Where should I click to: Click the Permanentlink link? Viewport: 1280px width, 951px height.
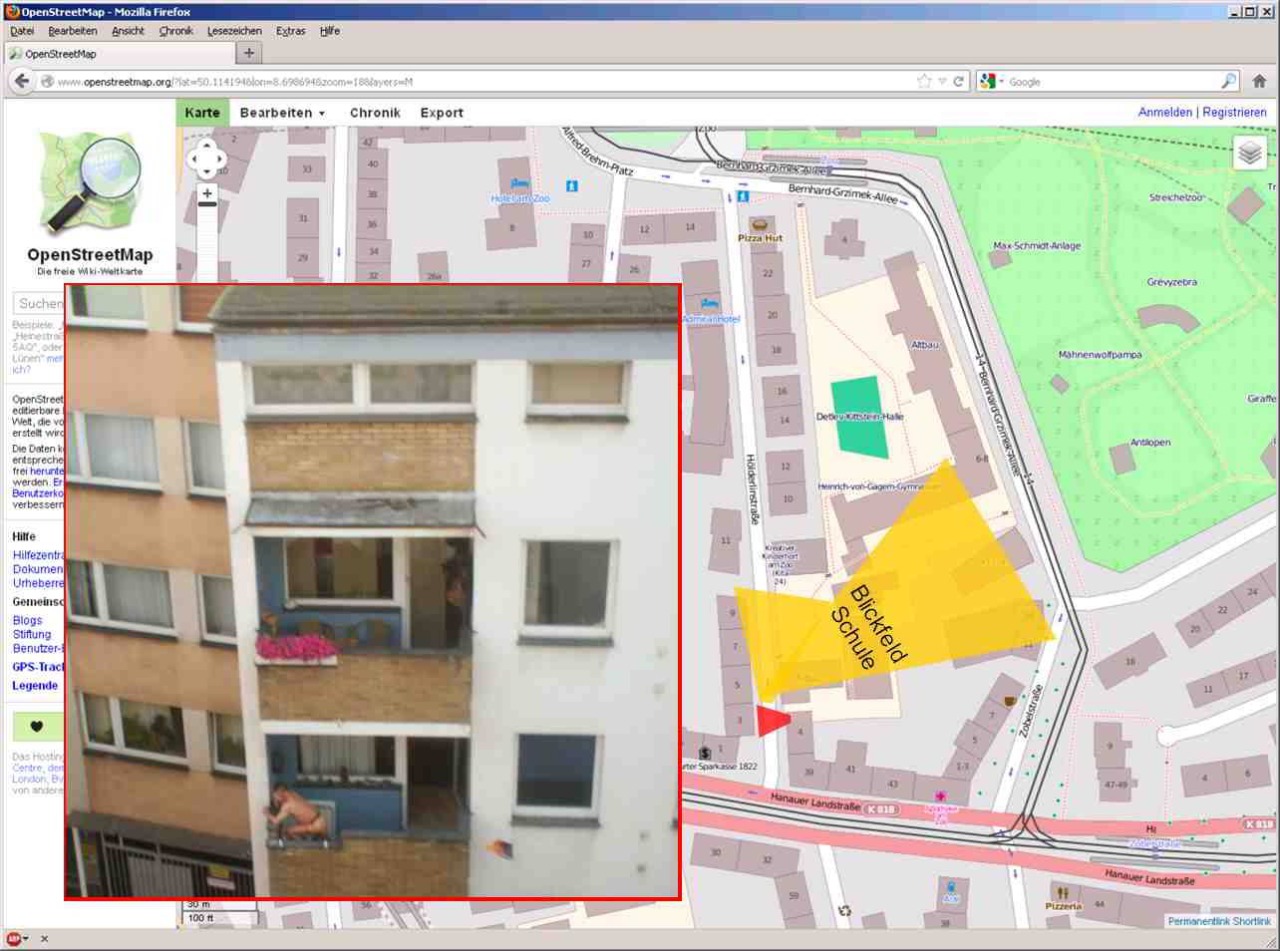point(1199,921)
